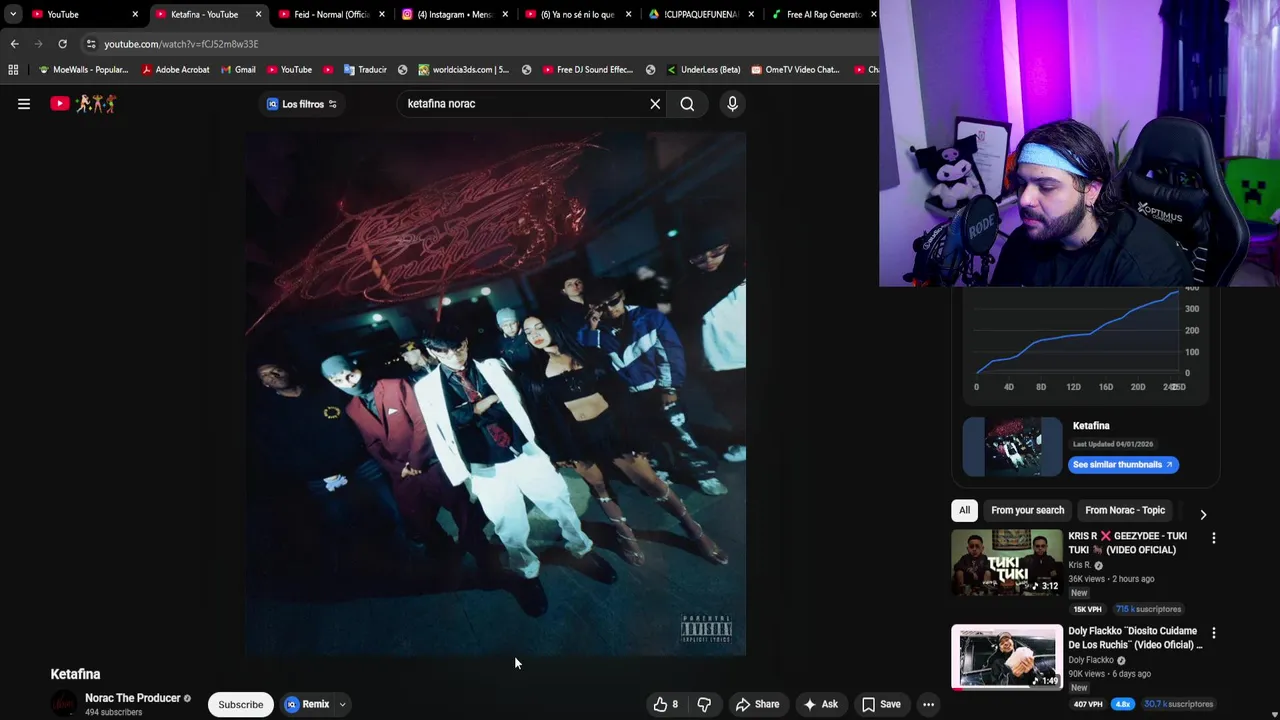Dislike the Ketafina video
This screenshot has width=1280, height=720.
tap(704, 704)
